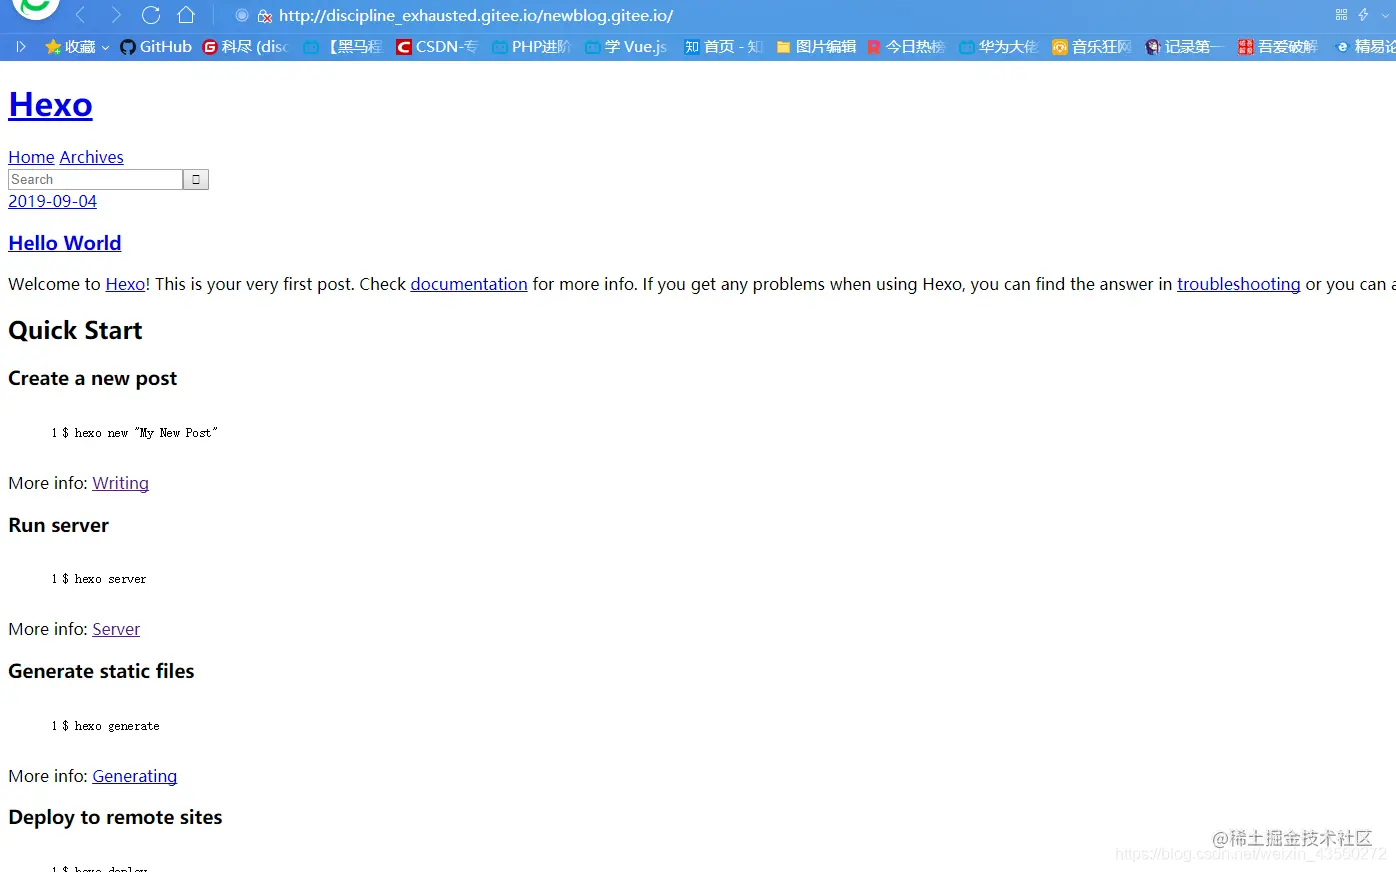Click the insecure site warning icon in address bar
Image resolution: width=1396 pixels, height=872 pixels.
[x=265, y=16]
